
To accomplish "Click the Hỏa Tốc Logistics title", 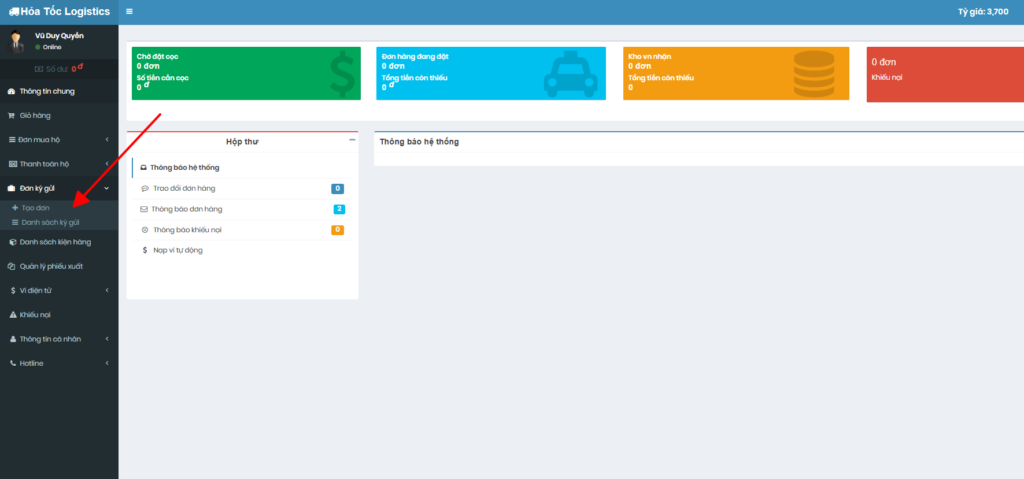I will [65, 12].
